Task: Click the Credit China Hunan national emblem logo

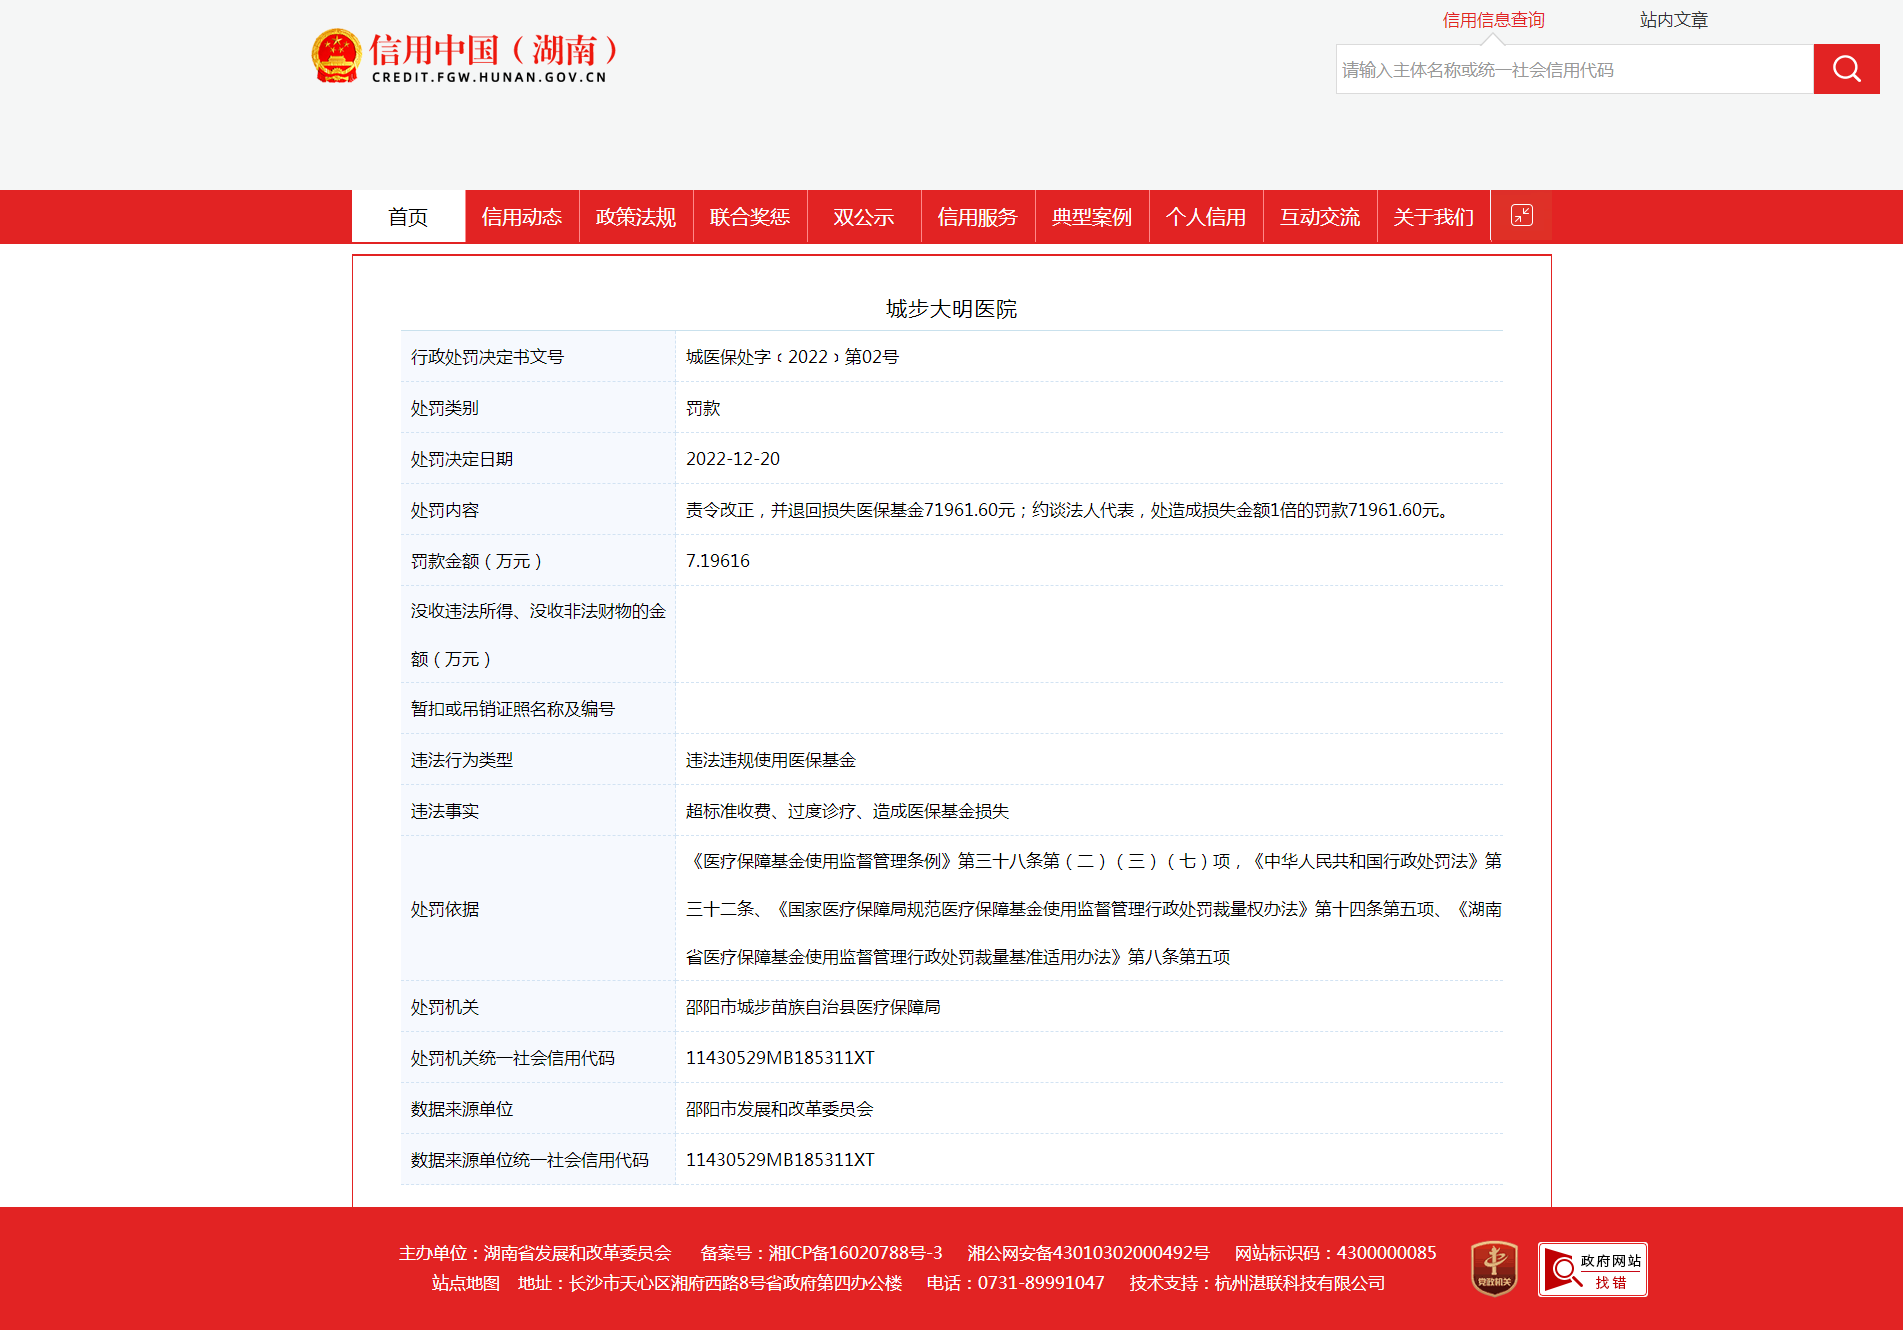Action: (x=336, y=56)
